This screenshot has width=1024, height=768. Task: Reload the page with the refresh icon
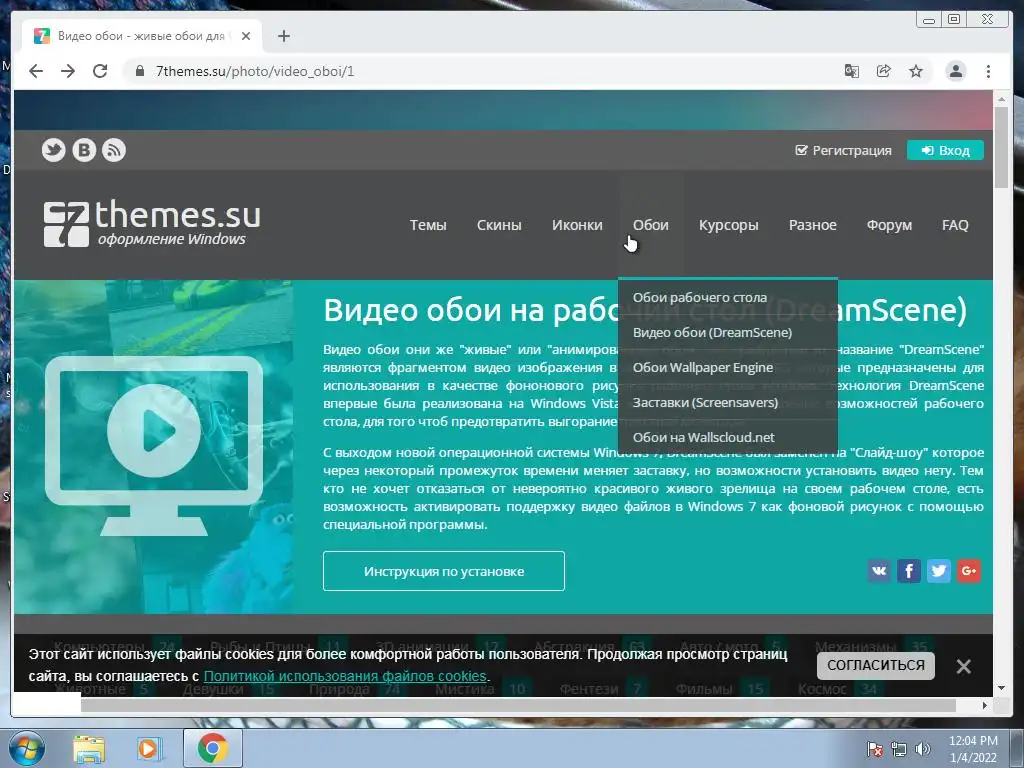100,71
